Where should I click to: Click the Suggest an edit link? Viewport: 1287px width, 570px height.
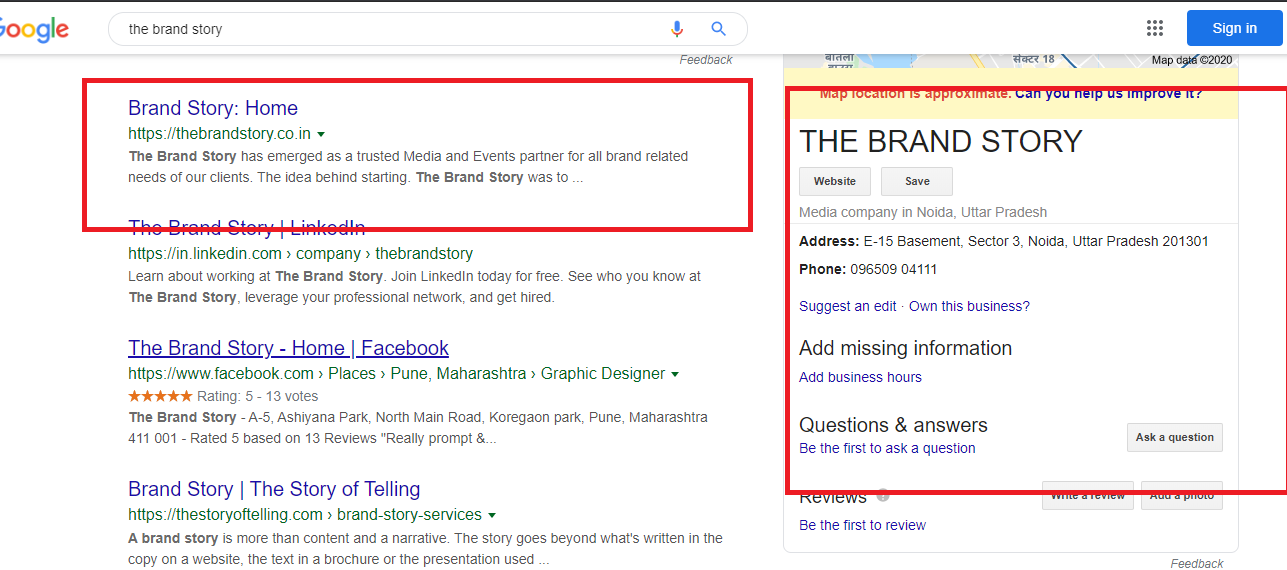[847, 306]
